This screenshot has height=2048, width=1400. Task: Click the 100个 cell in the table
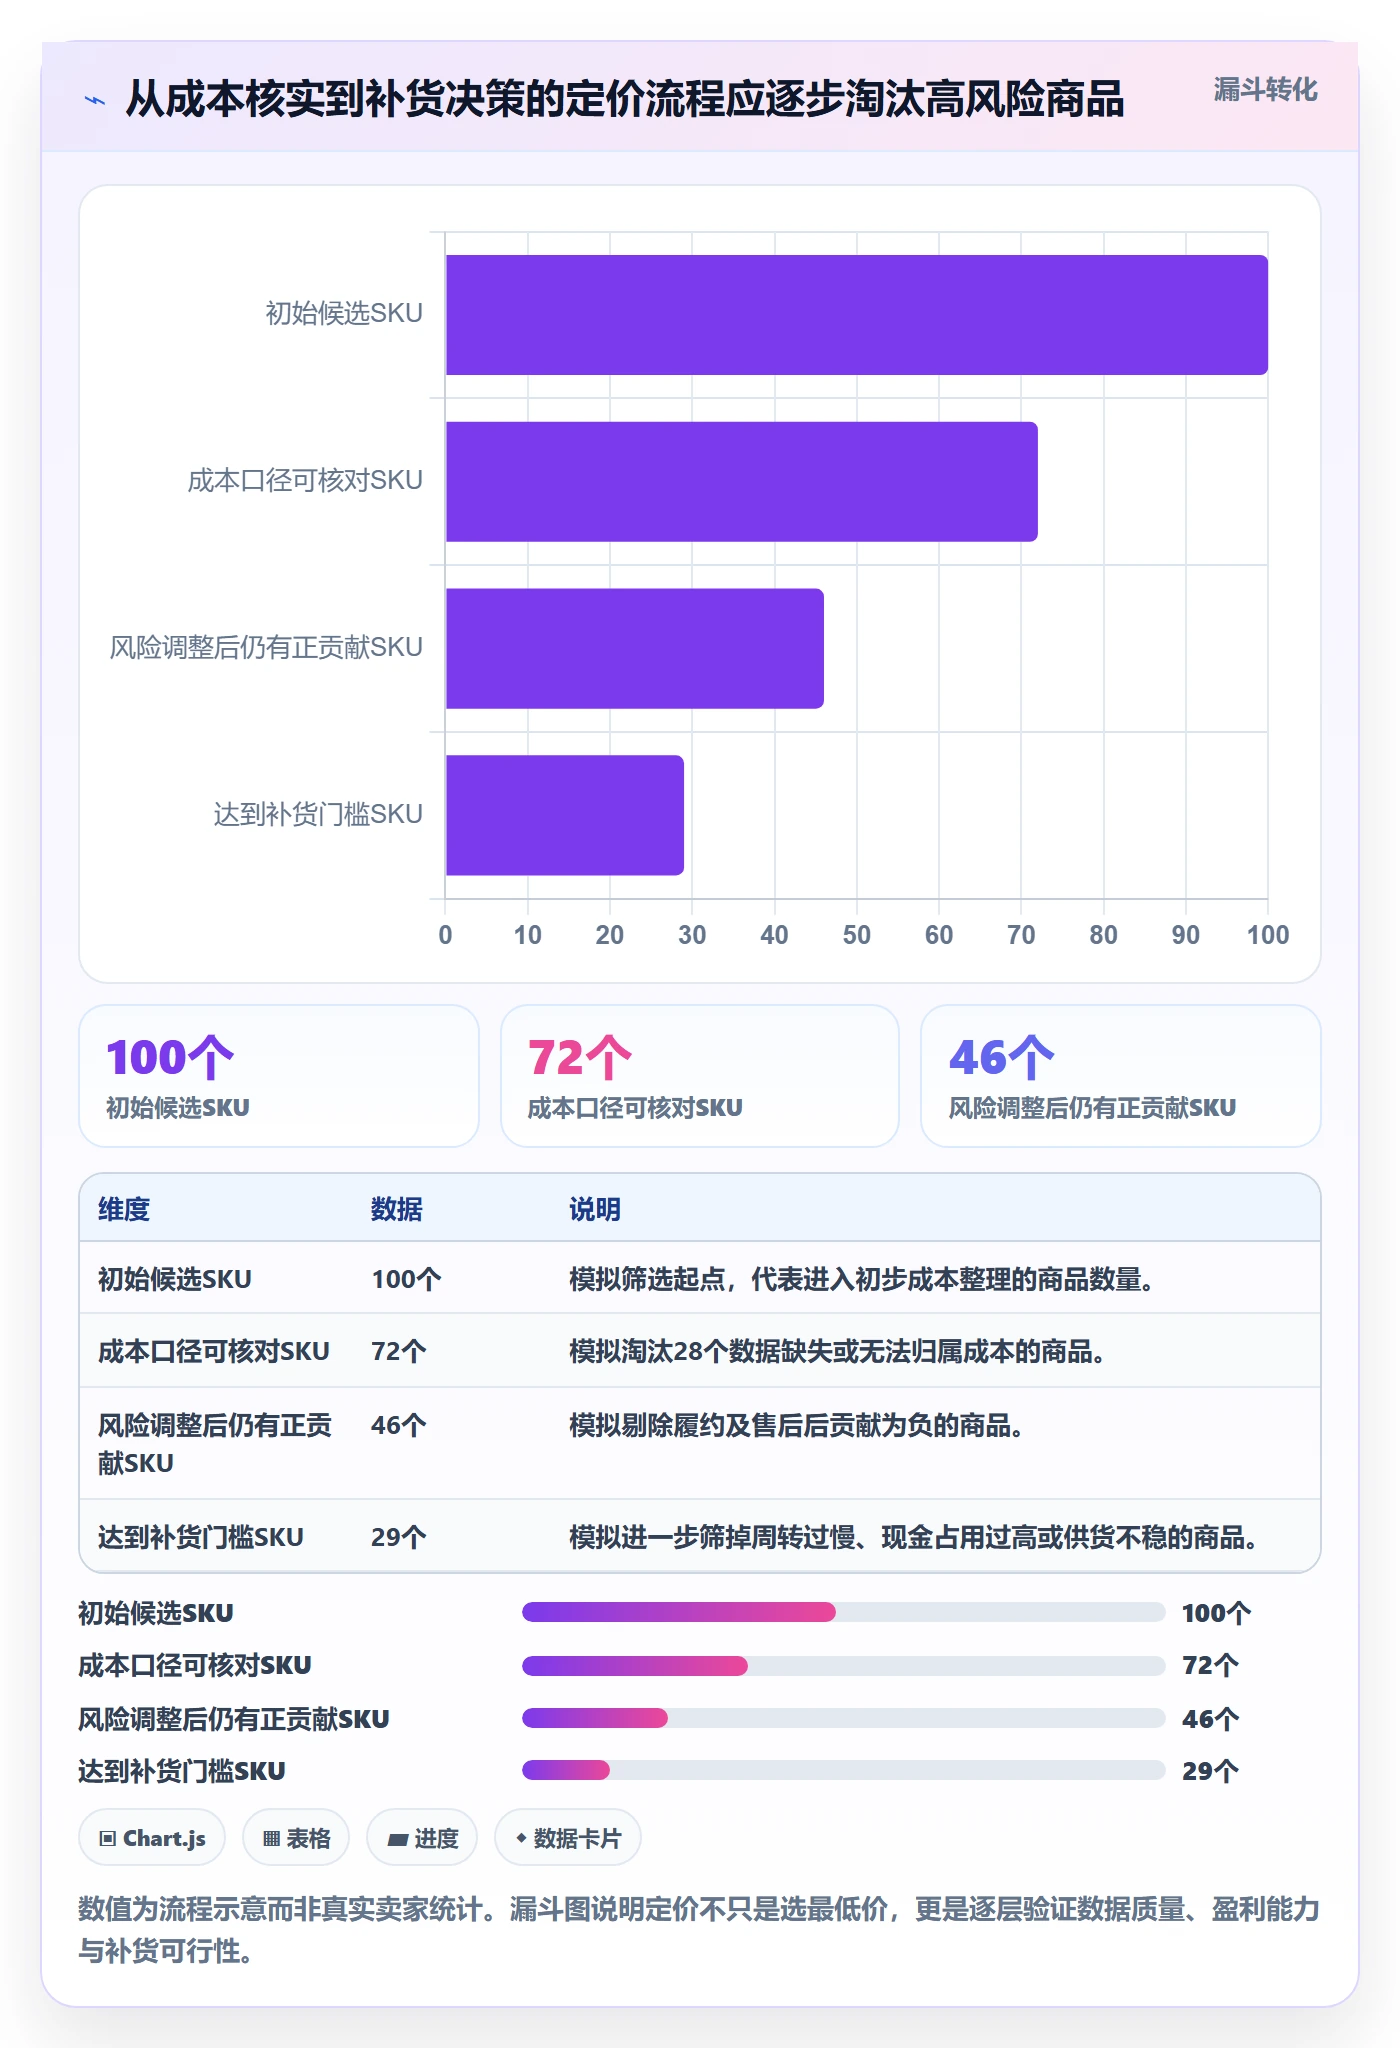(406, 1279)
